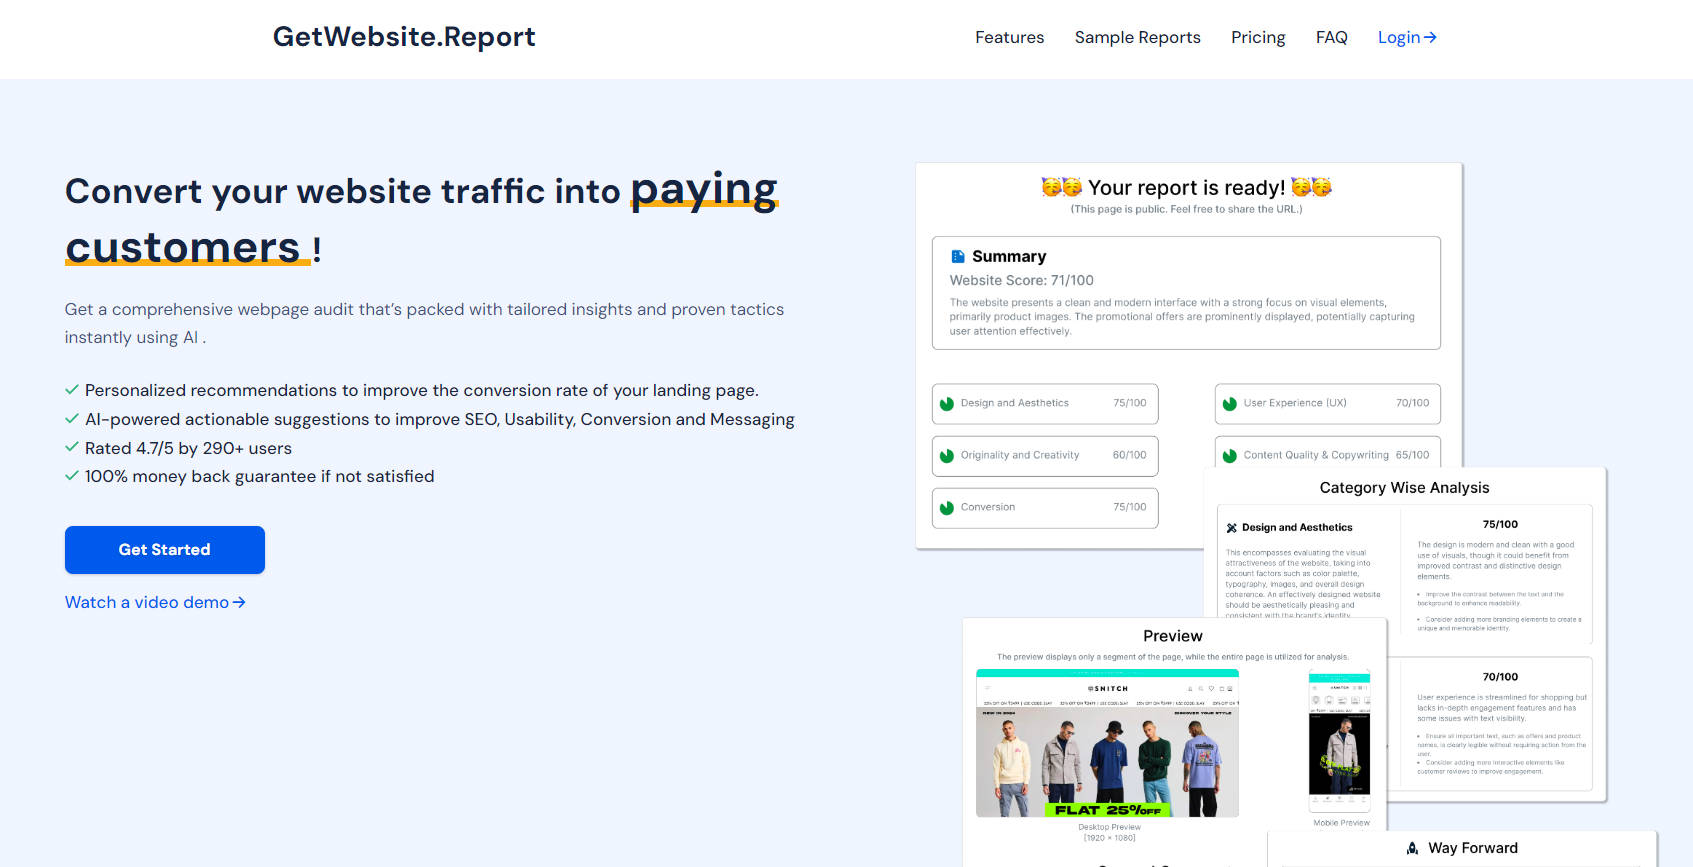Click the checkmark beside Rated 4.7/5
Image resolution: width=1693 pixels, height=867 pixels.
click(x=72, y=447)
